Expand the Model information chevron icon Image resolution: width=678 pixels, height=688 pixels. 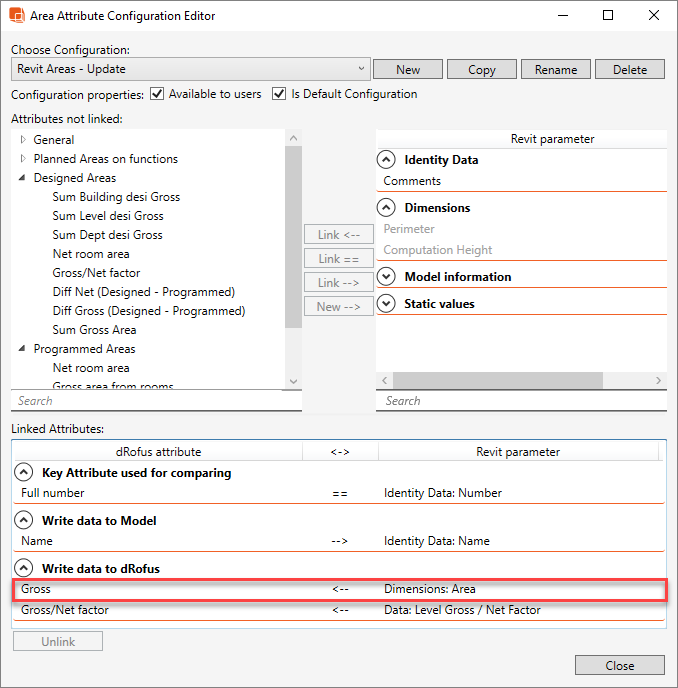click(386, 277)
